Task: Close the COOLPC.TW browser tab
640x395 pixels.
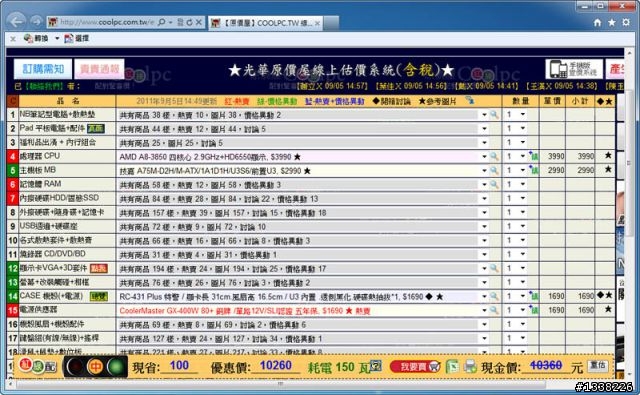Action: [317, 23]
